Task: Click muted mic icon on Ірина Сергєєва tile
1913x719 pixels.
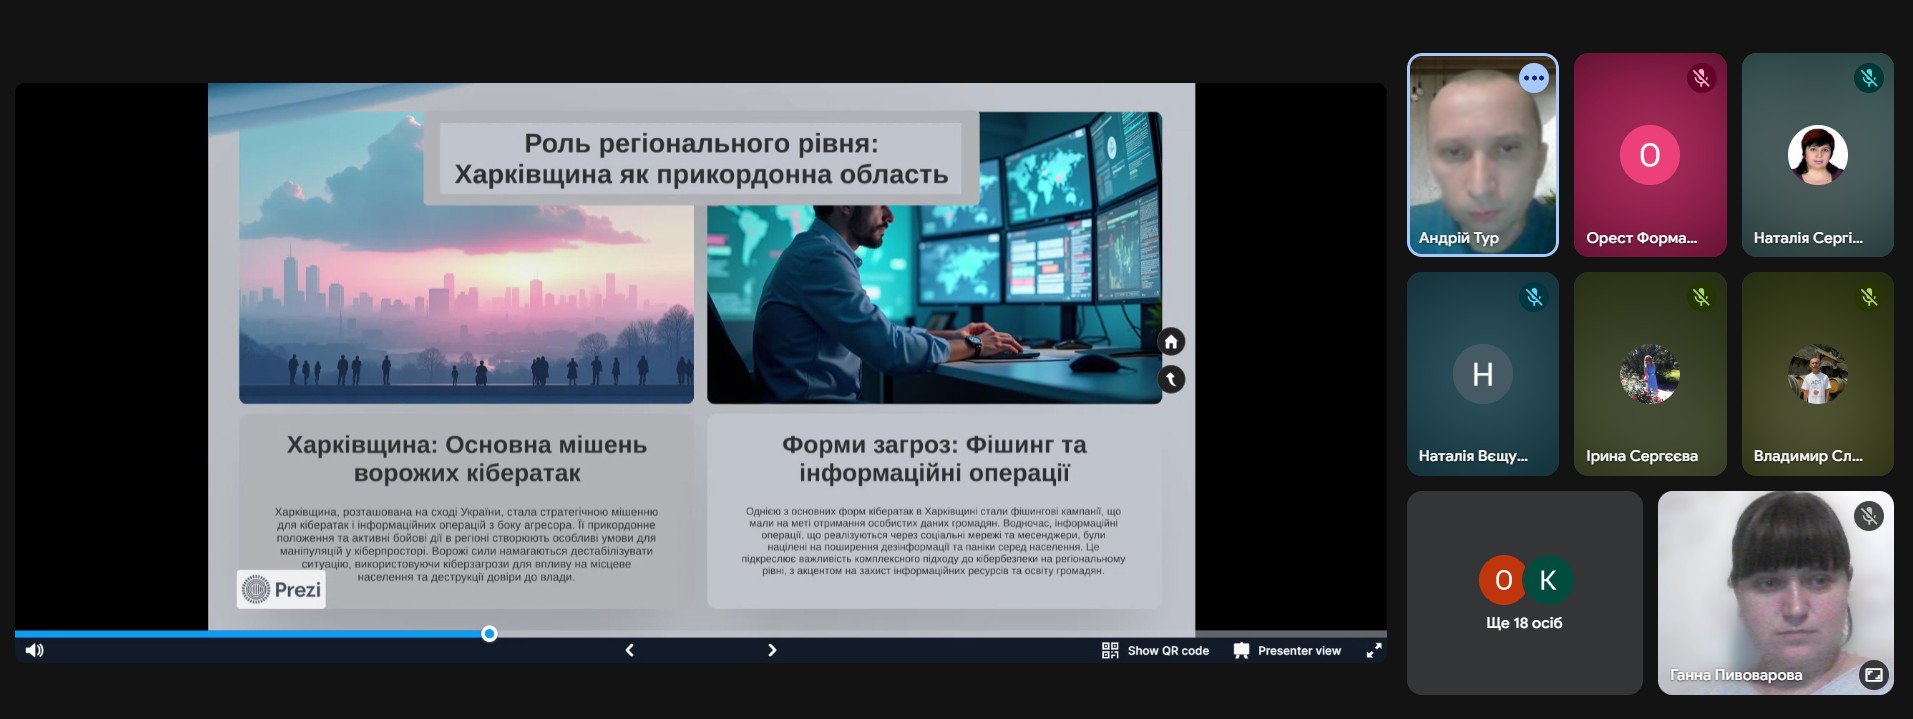Action: pos(1701,297)
